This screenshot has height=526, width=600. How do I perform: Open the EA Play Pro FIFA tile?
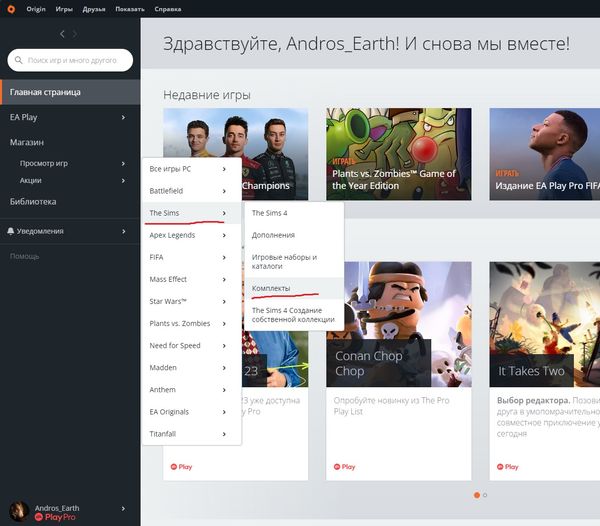pos(545,154)
